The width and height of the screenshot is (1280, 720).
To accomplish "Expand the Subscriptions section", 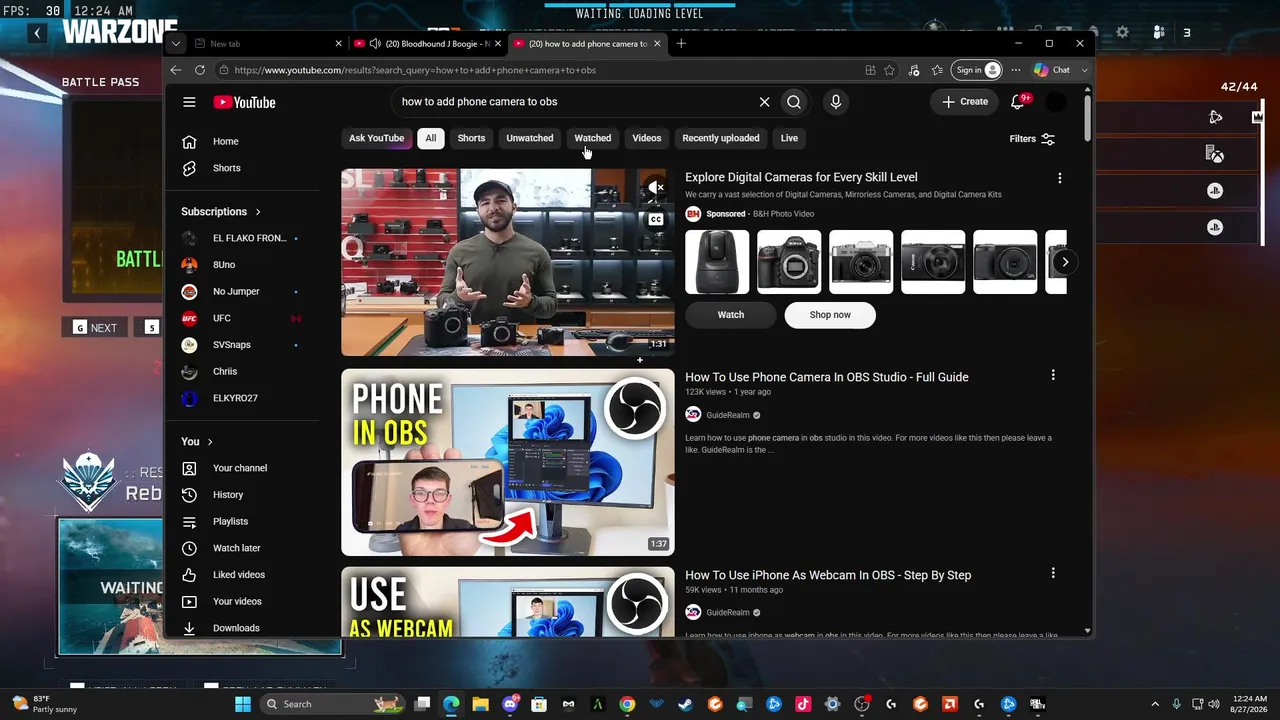I will 221,212.
